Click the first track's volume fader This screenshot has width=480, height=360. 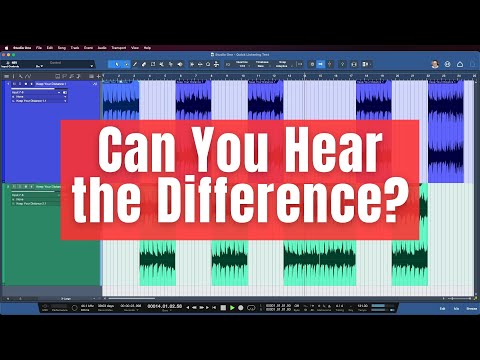pyautogui.click(x=33, y=89)
